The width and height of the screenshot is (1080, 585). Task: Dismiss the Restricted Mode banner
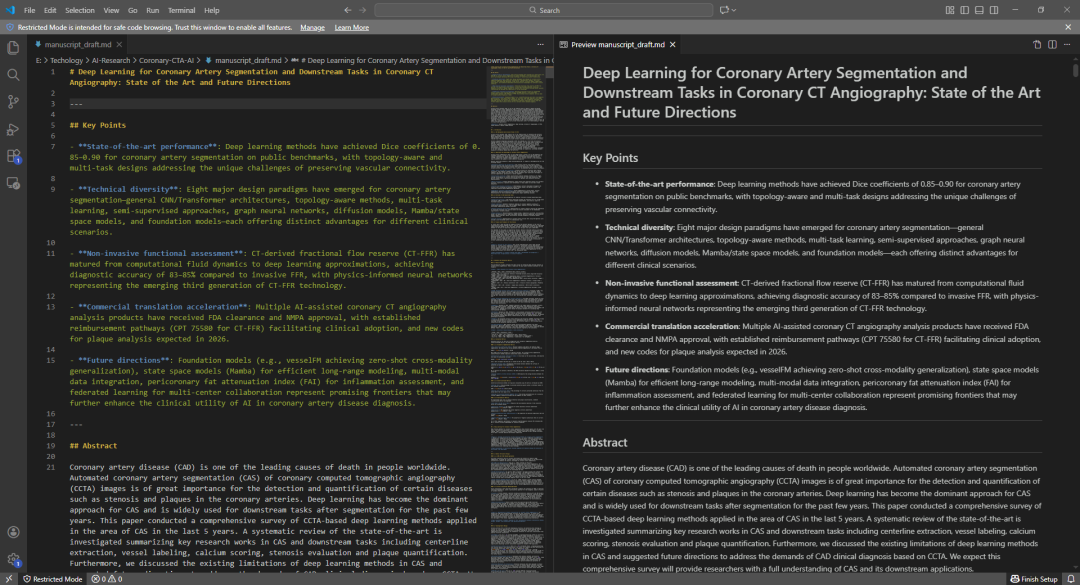(x=1068, y=27)
